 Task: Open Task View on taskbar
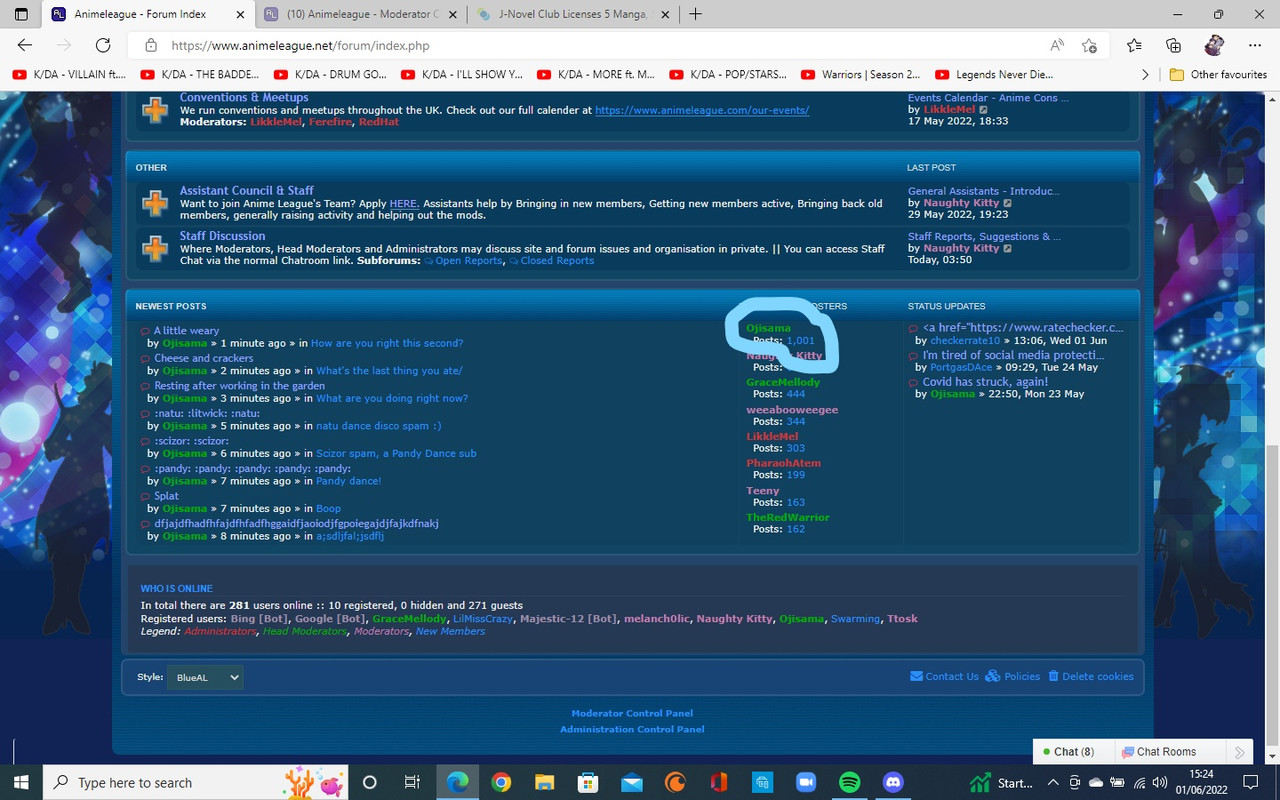tap(411, 782)
